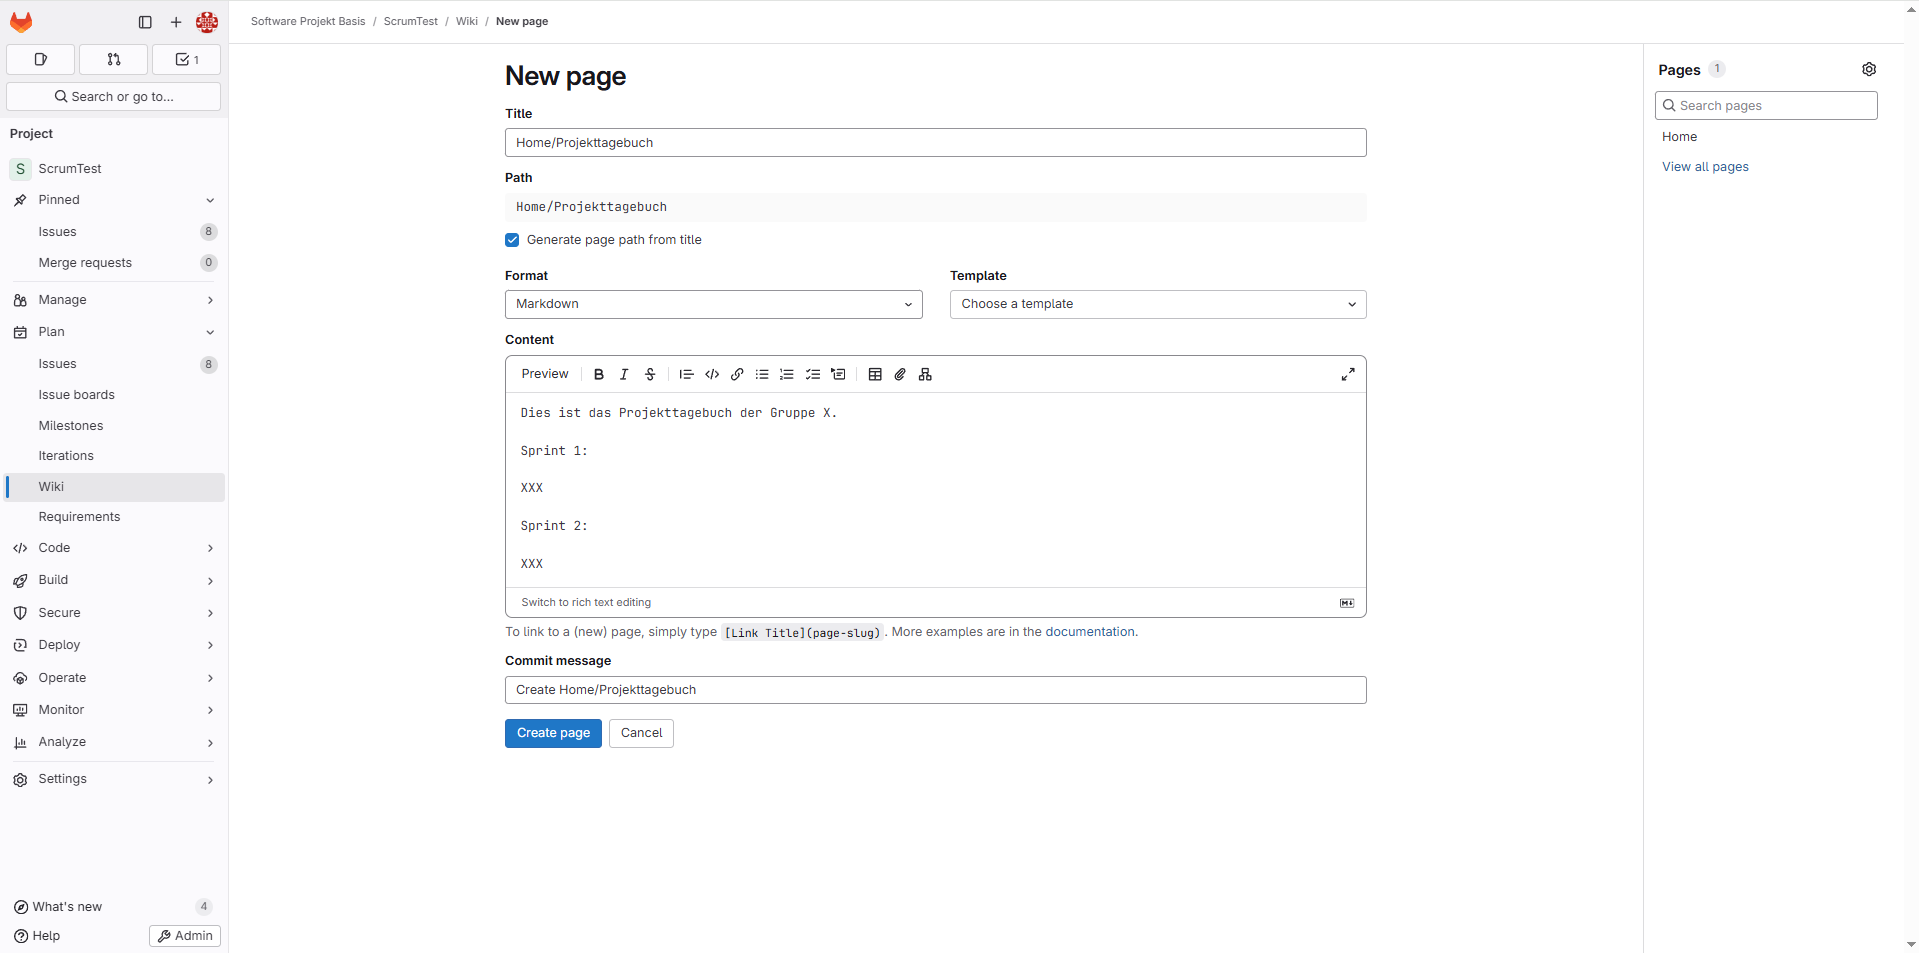Screen dimensions: 1919x953
Task: Switch to the Preview tab
Action: click(545, 374)
